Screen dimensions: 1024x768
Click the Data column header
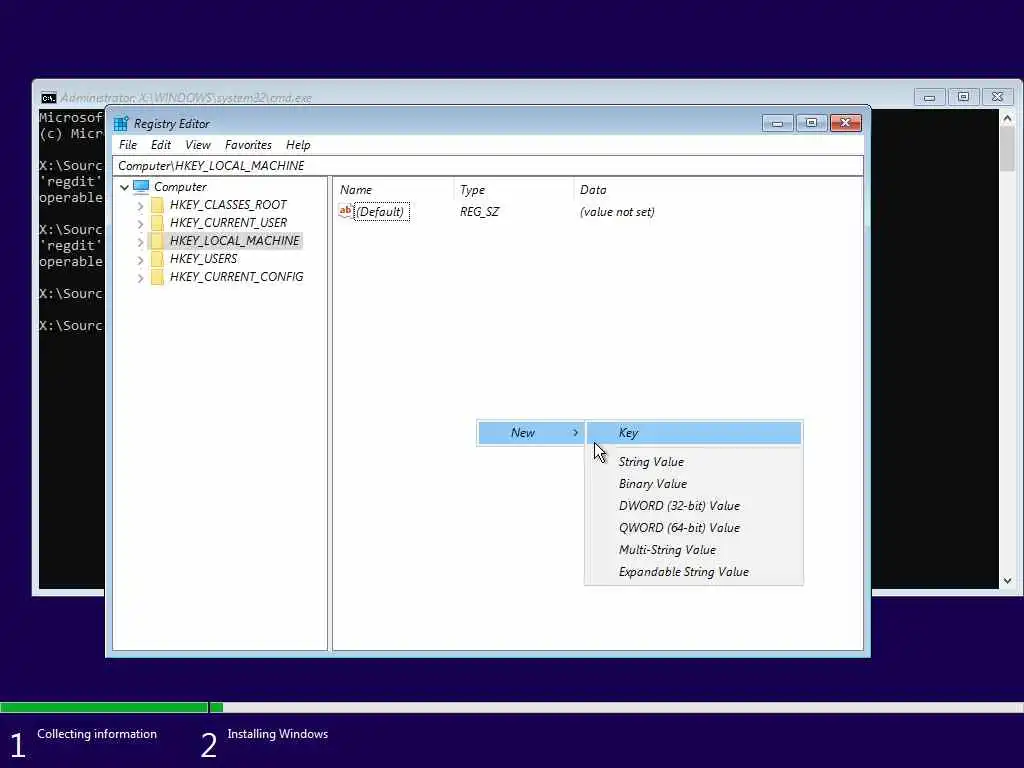[717, 190]
